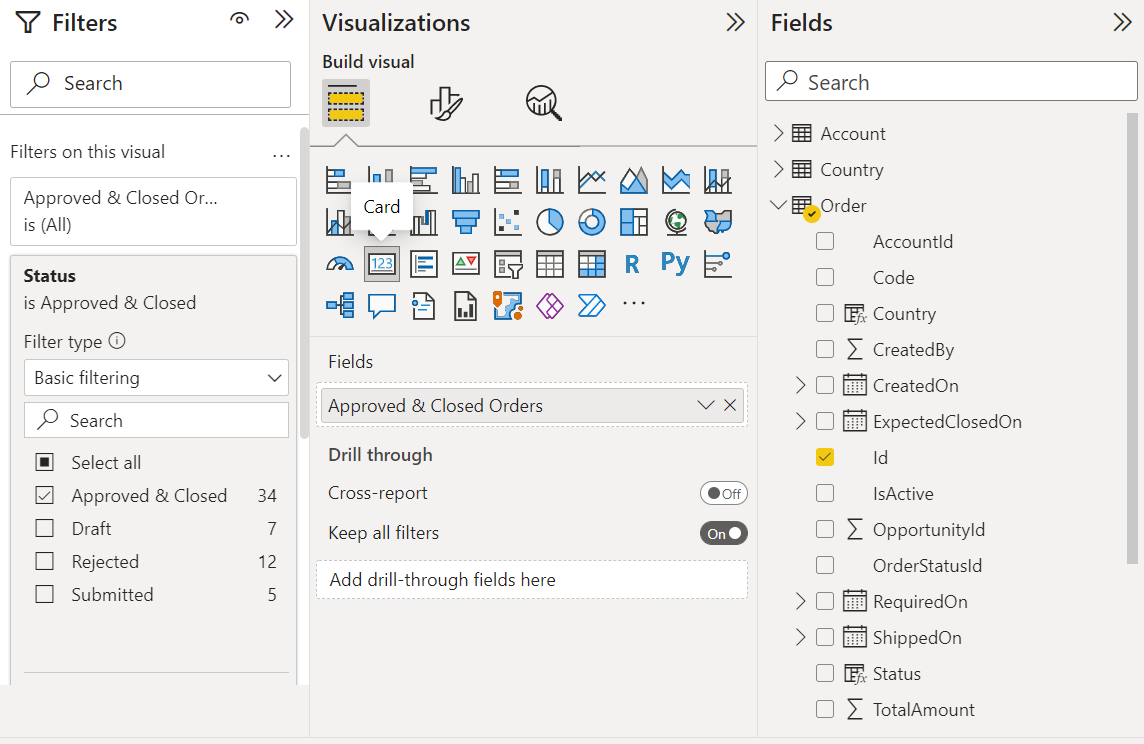Disable the Keep all filters toggle
This screenshot has width=1144, height=744.
pos(723,533)
